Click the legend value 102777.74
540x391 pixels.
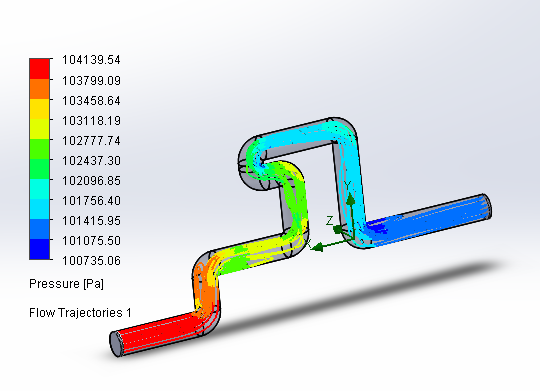[x=91, y=141]
